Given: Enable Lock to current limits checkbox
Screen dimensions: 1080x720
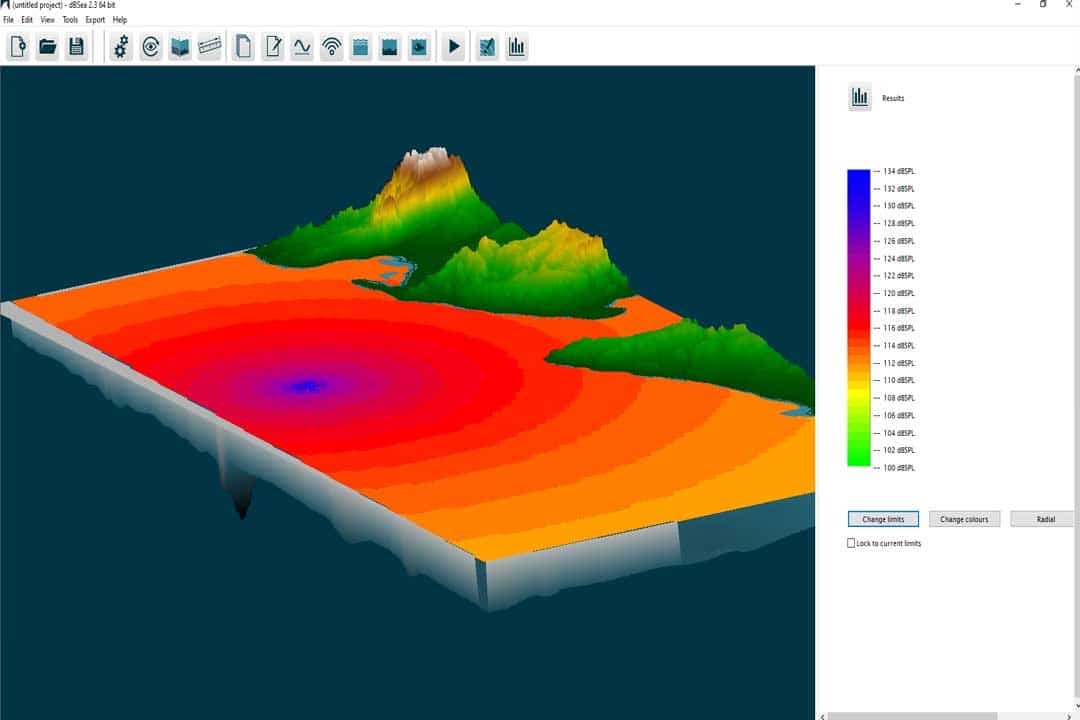Looking at the screenshot, I should 851,543.
